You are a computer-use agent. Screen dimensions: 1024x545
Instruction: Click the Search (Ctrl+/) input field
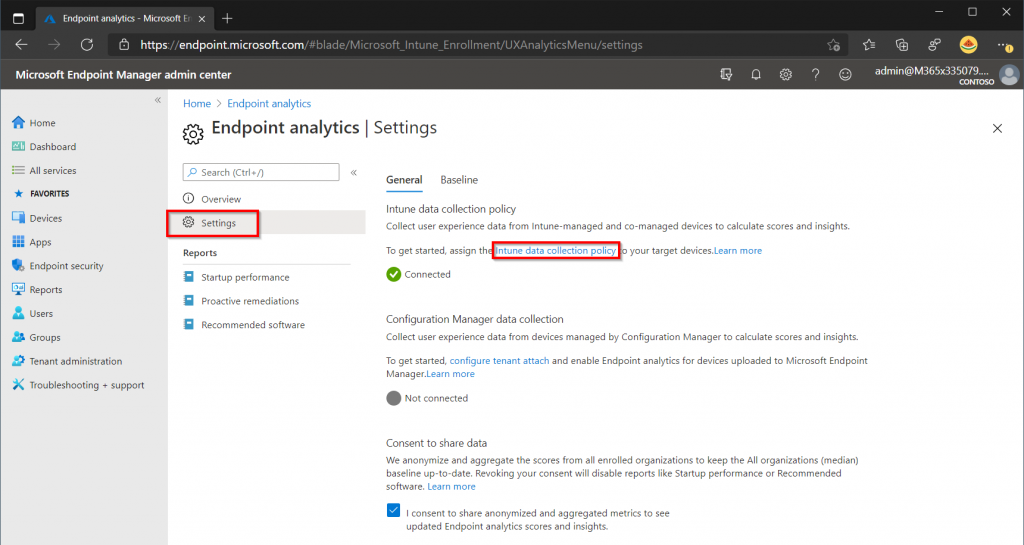(261, 172)
